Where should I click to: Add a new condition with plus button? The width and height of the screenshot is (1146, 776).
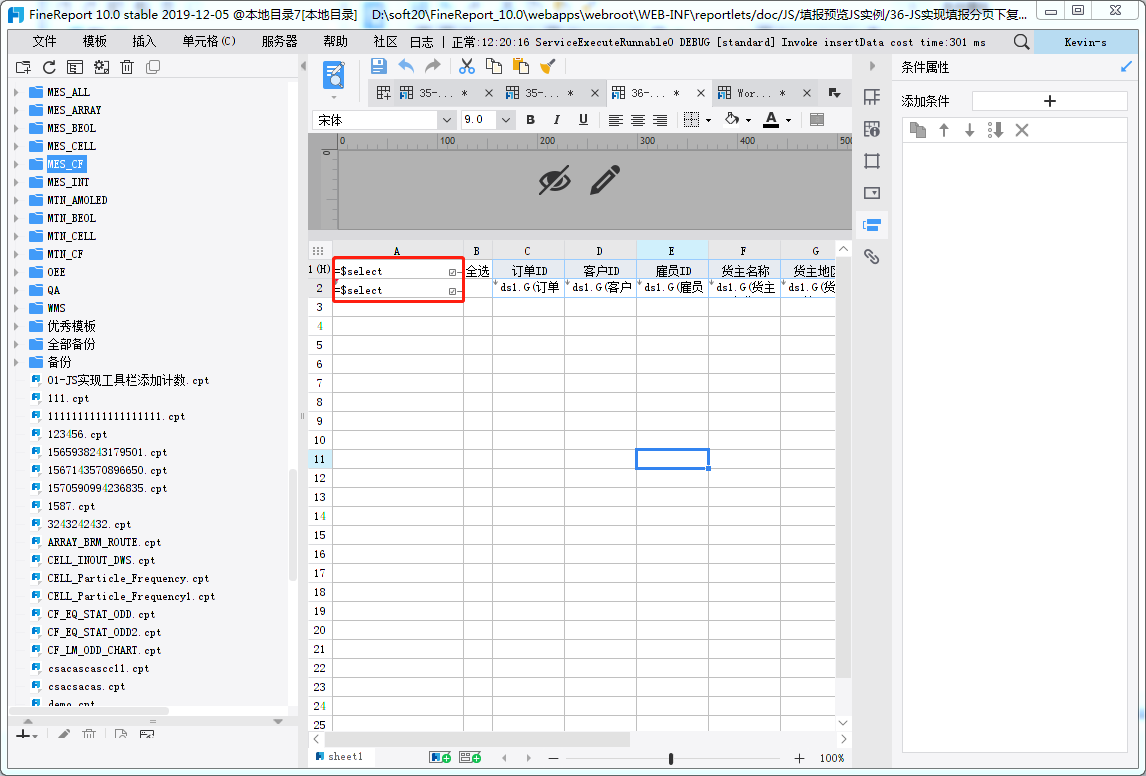point(1050,101)
